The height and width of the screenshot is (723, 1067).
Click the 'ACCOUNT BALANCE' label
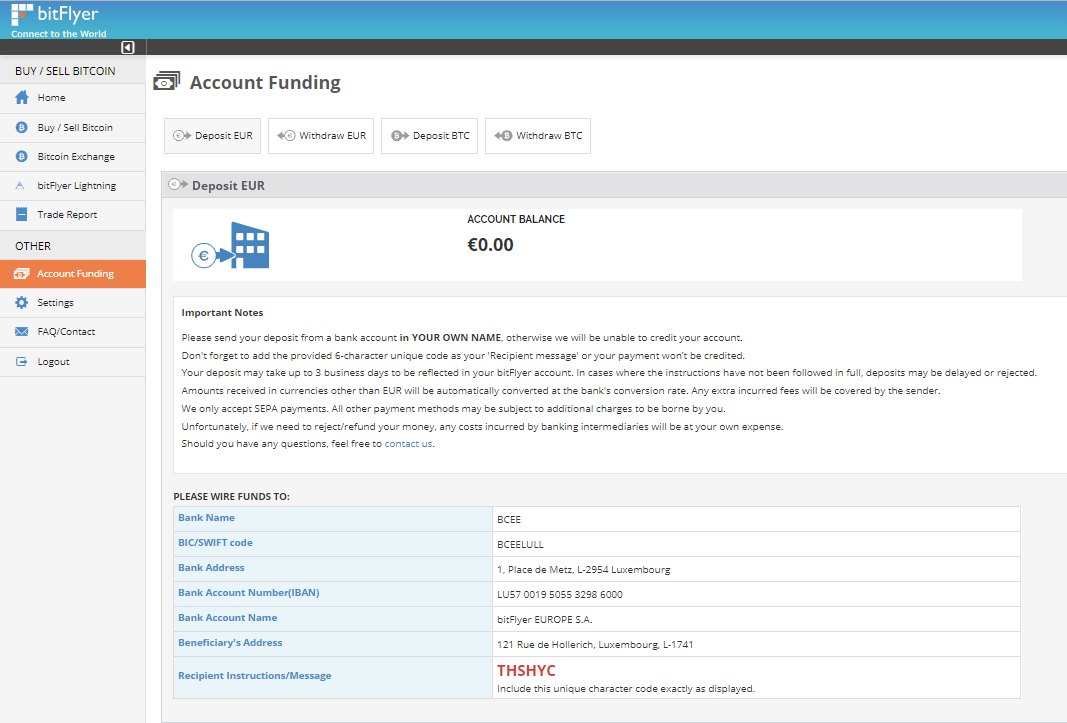click(516, 219)
